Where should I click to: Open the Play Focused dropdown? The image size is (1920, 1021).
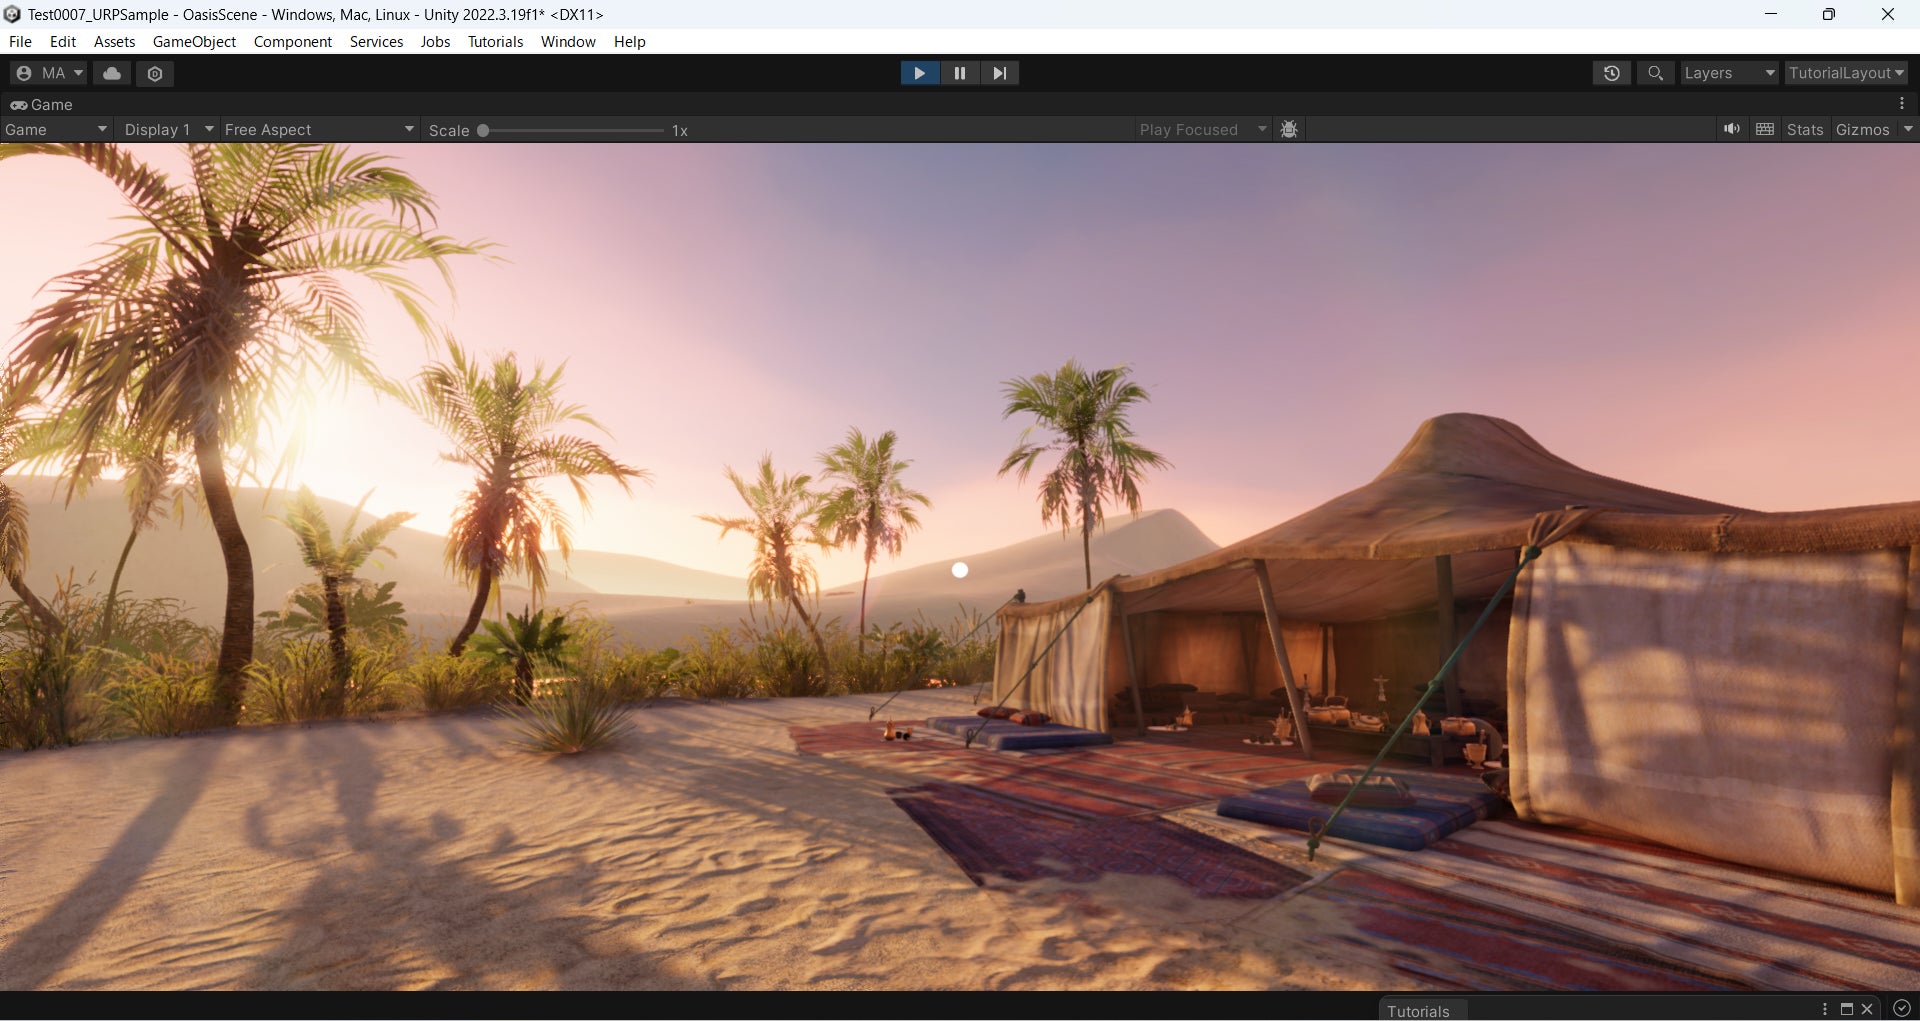coord(1203,130)
